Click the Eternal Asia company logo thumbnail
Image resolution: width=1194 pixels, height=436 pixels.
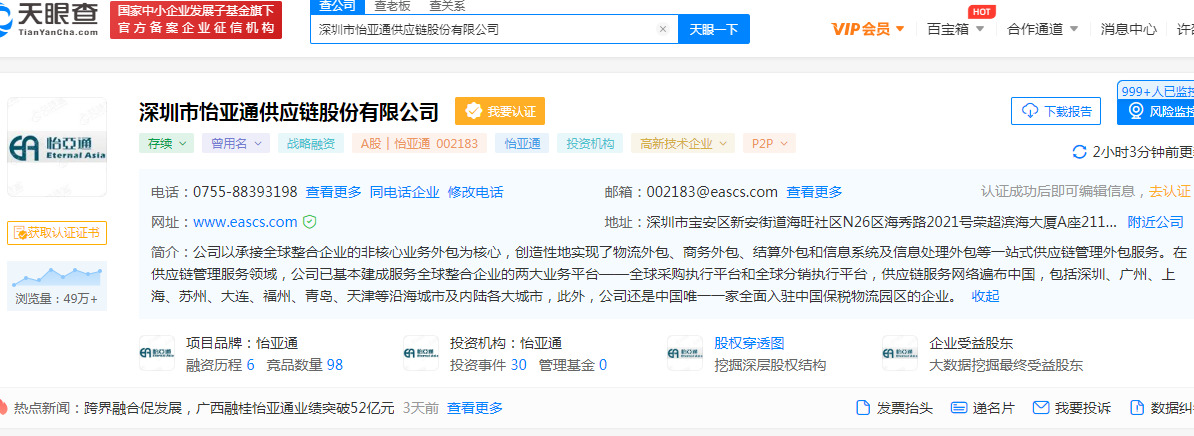pyautogui.click(x=57, y=147)
